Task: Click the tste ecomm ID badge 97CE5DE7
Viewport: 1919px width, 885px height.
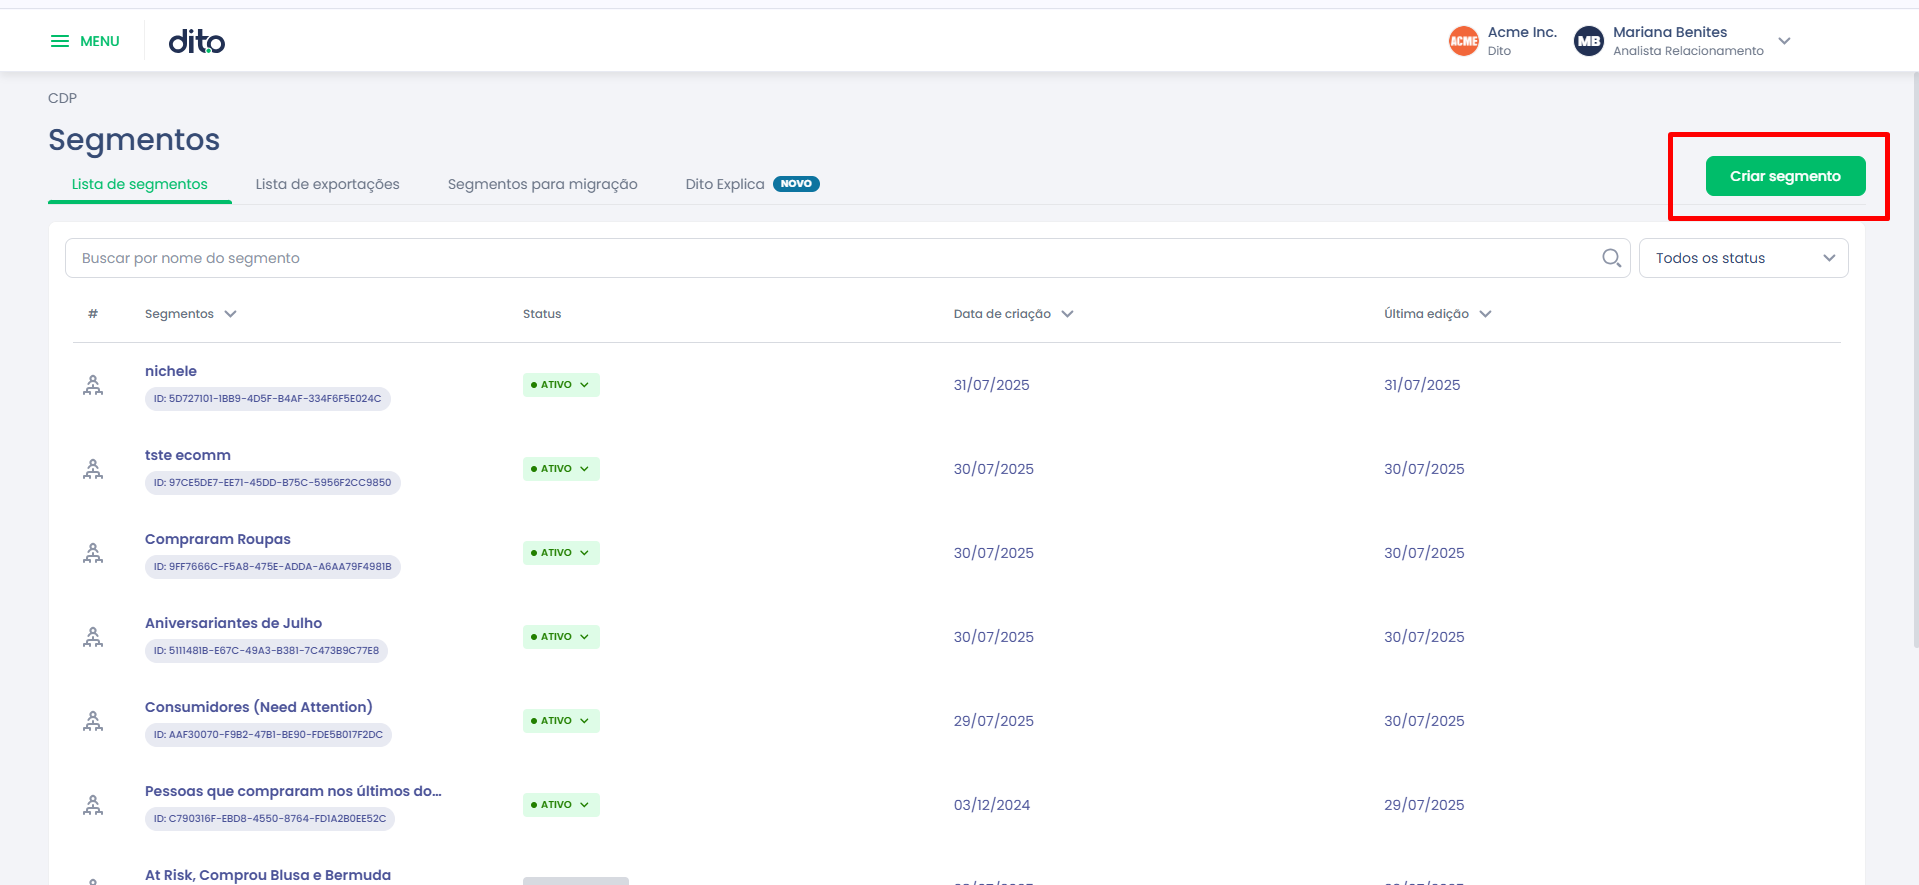Action: pos(273,483)
